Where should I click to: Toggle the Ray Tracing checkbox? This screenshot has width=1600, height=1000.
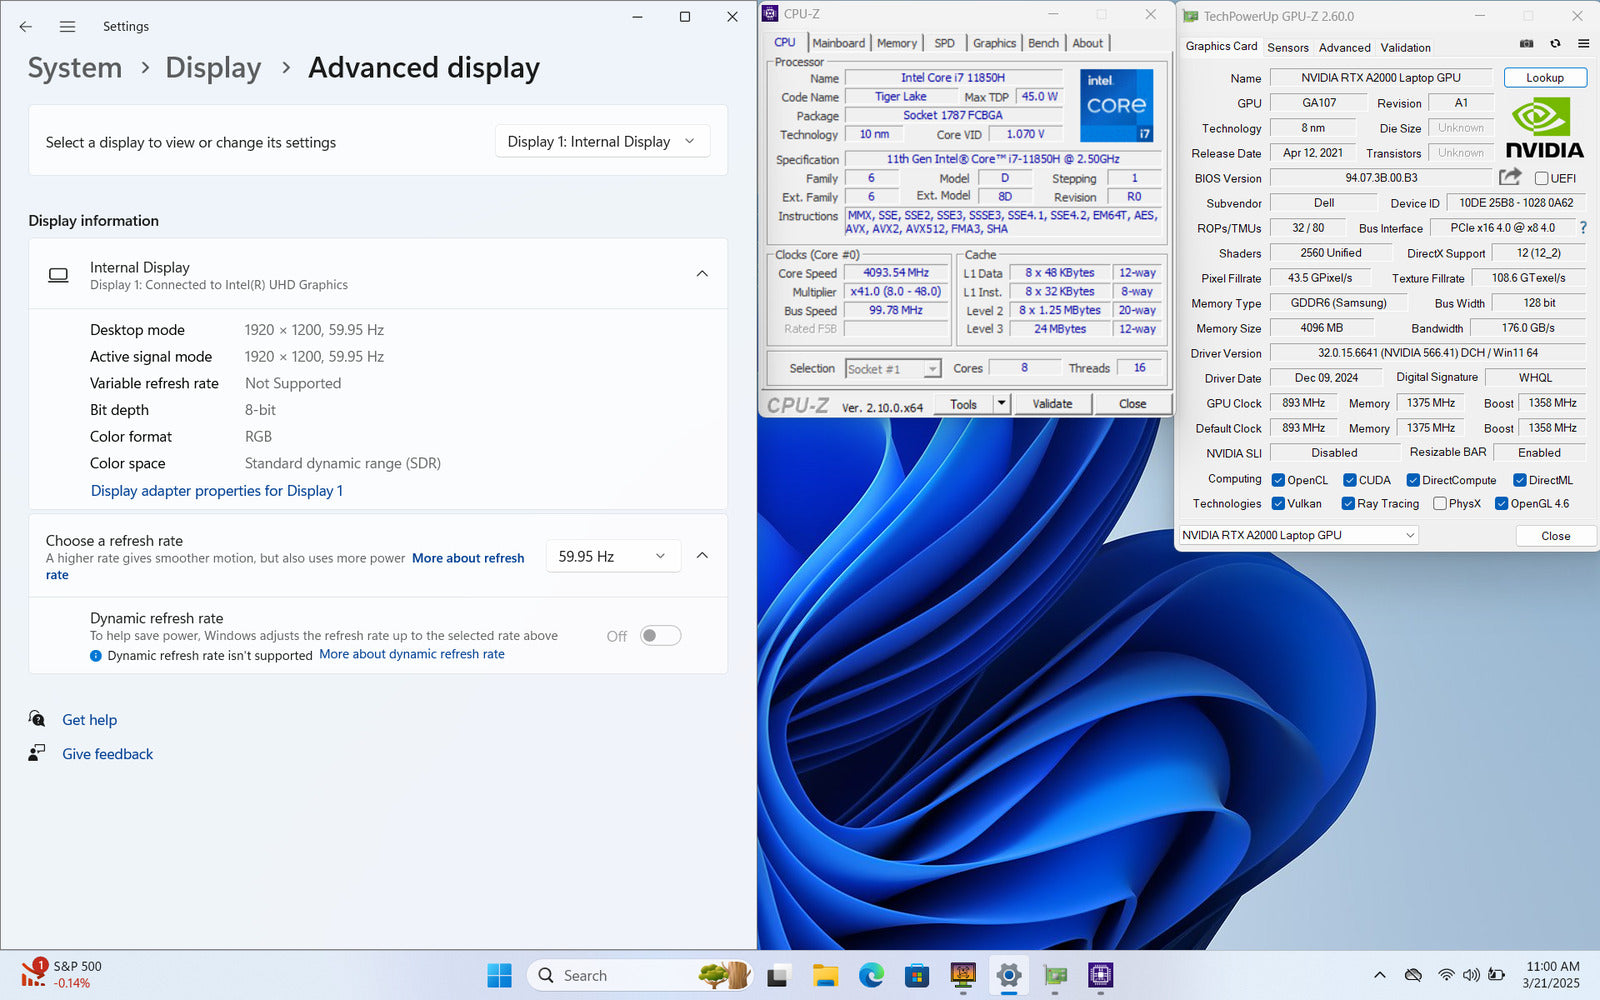coord(1348,503)
